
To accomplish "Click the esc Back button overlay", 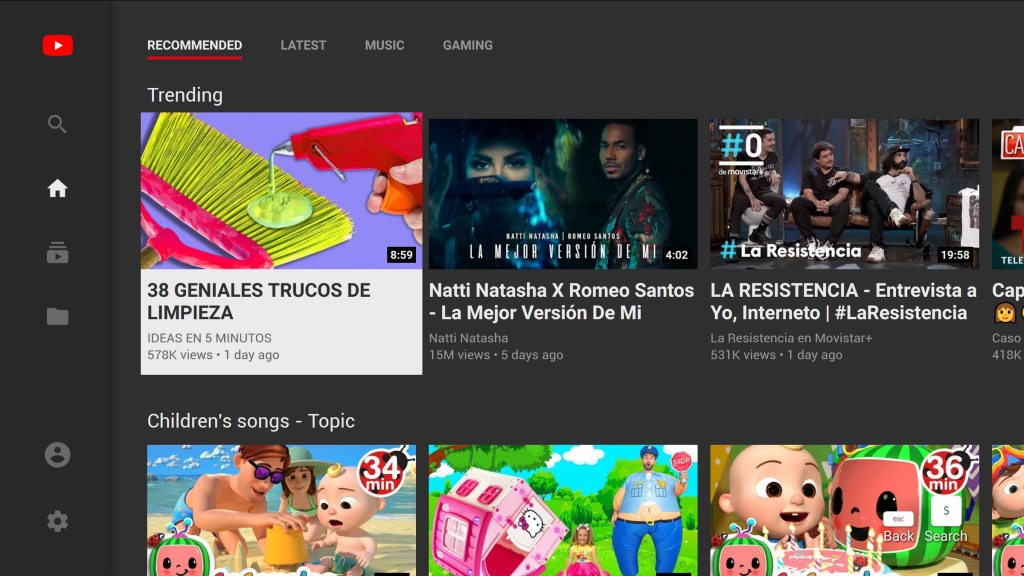I will (x=899, y=528).
